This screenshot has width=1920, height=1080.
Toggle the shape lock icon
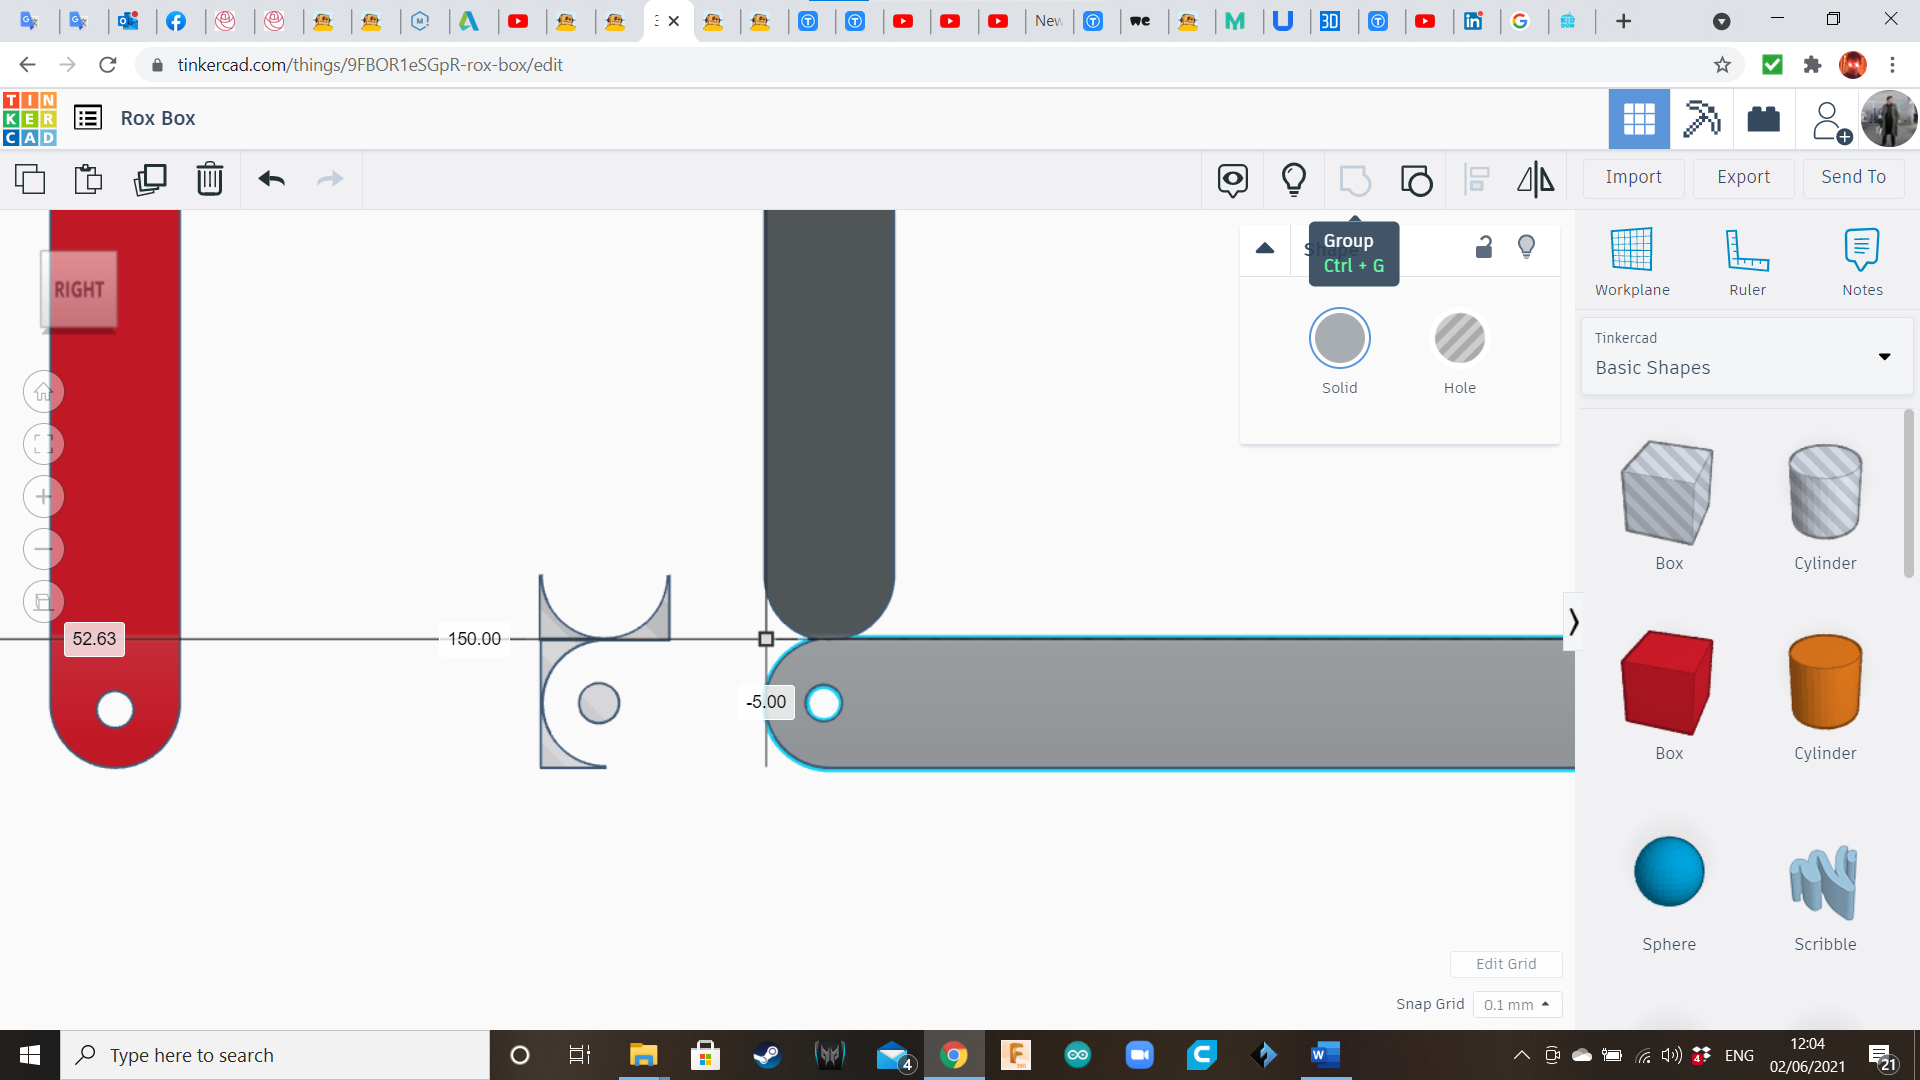coord(1484,247)
